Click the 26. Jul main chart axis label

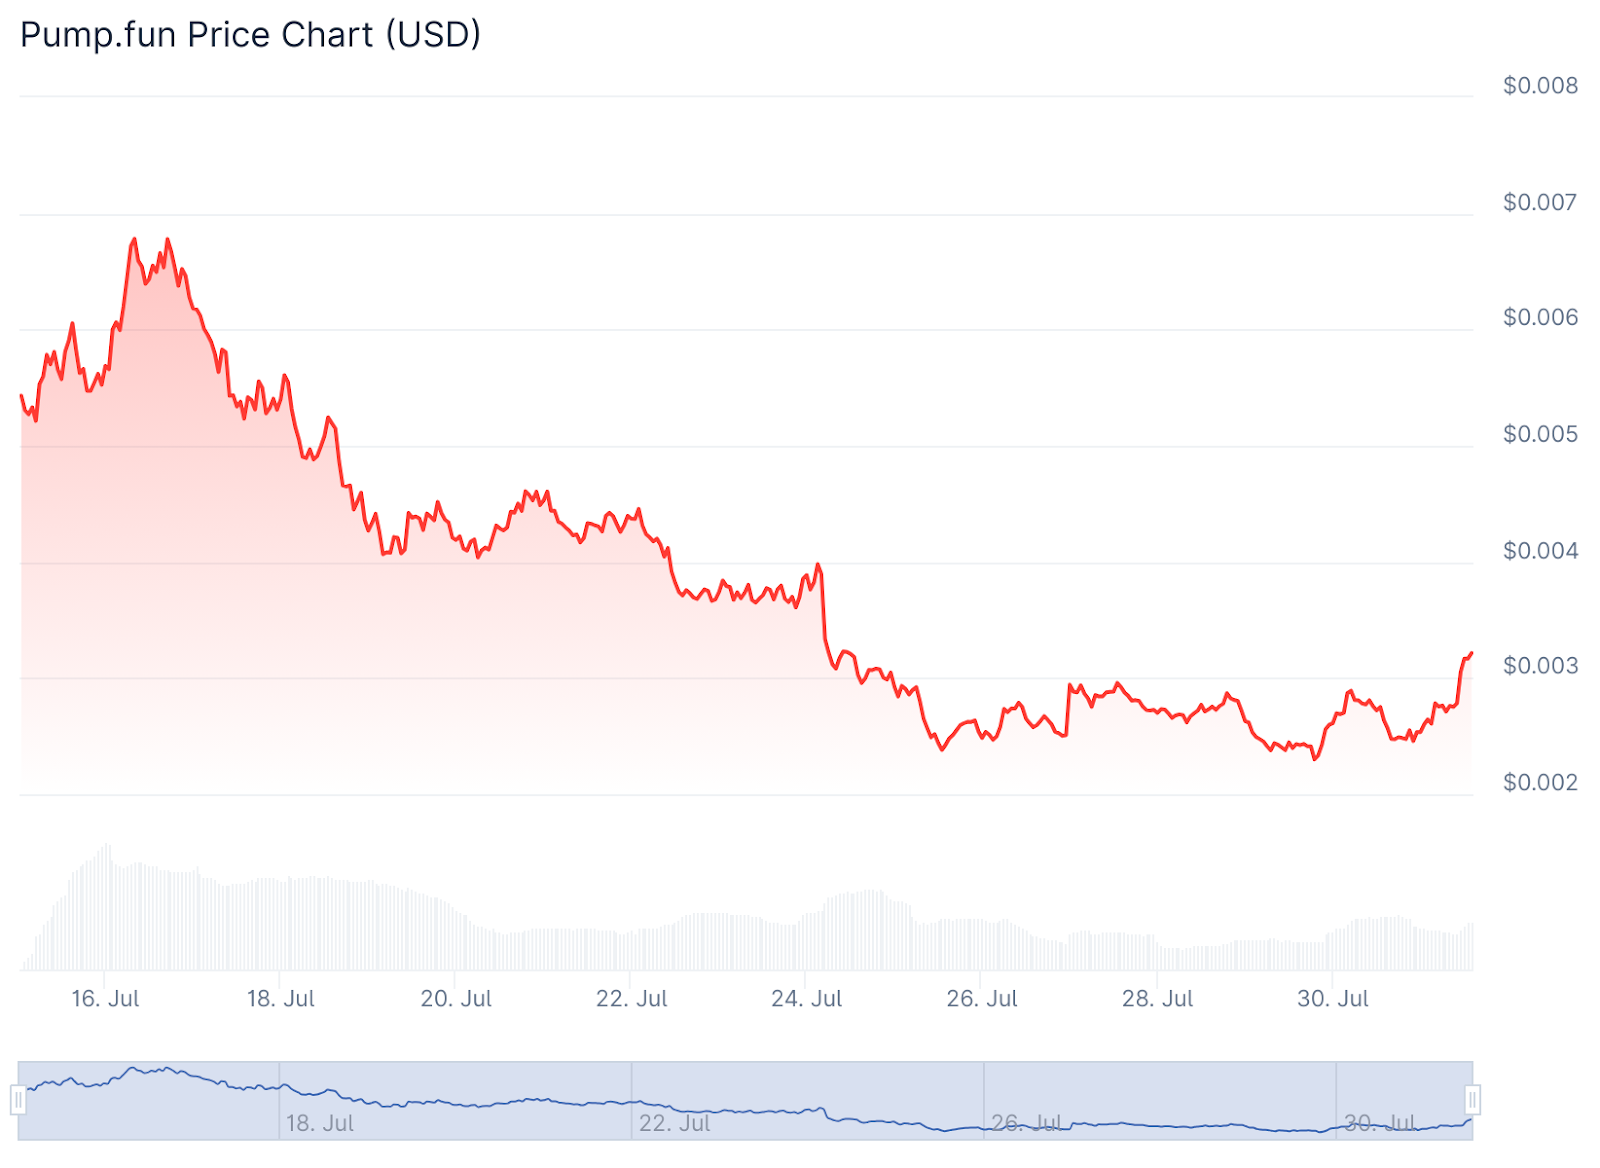tap(982, 999)
